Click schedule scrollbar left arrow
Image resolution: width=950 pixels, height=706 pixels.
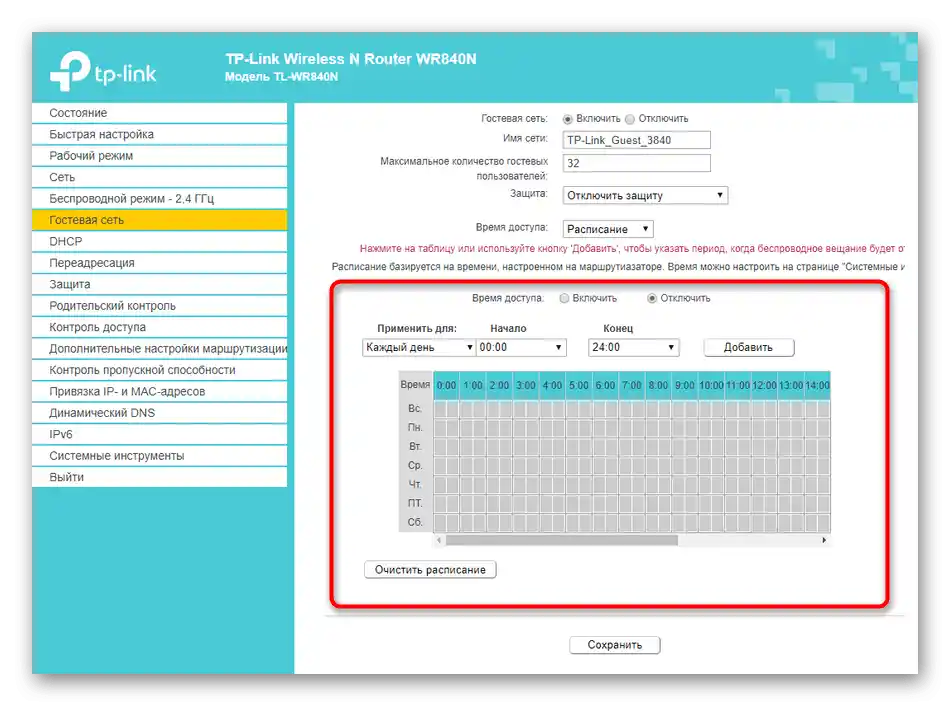(439, 540)
